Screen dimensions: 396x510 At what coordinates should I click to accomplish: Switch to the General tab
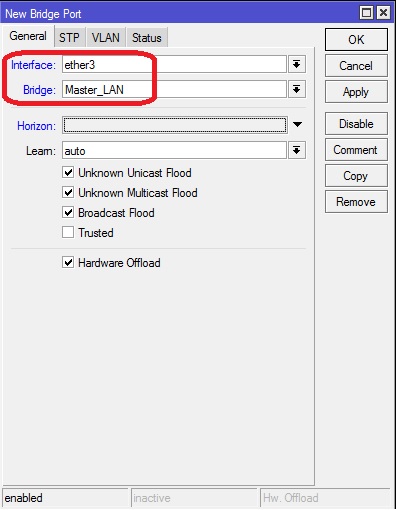coord(28,36)
